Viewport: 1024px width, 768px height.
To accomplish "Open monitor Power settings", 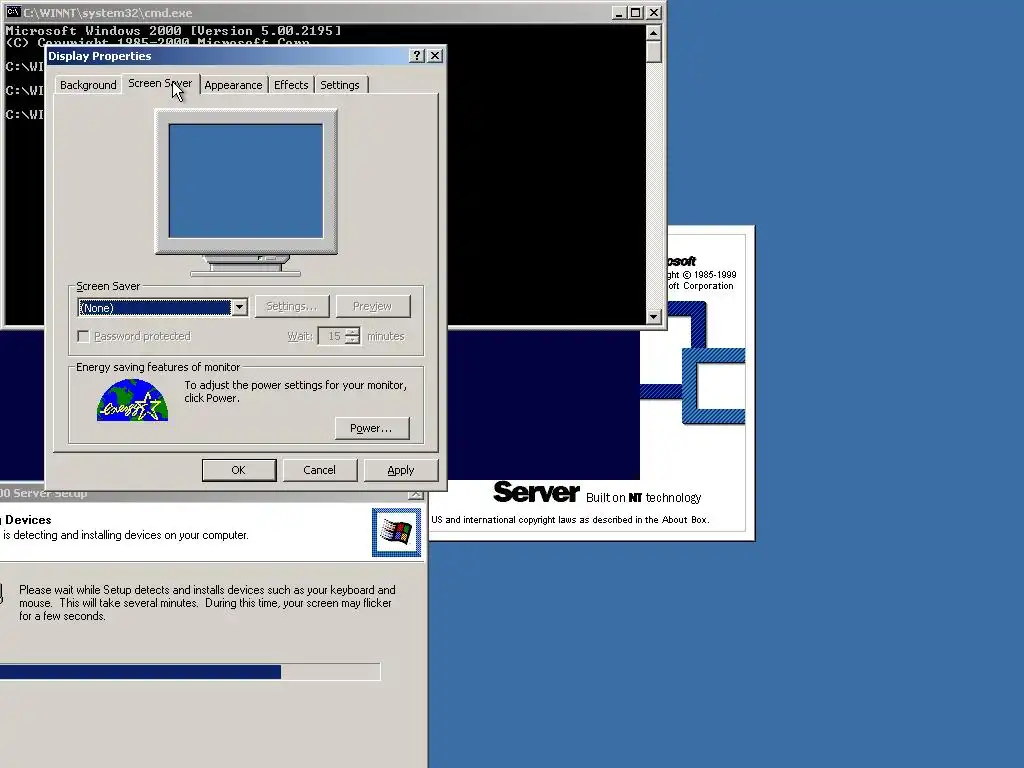I will 372,428.
